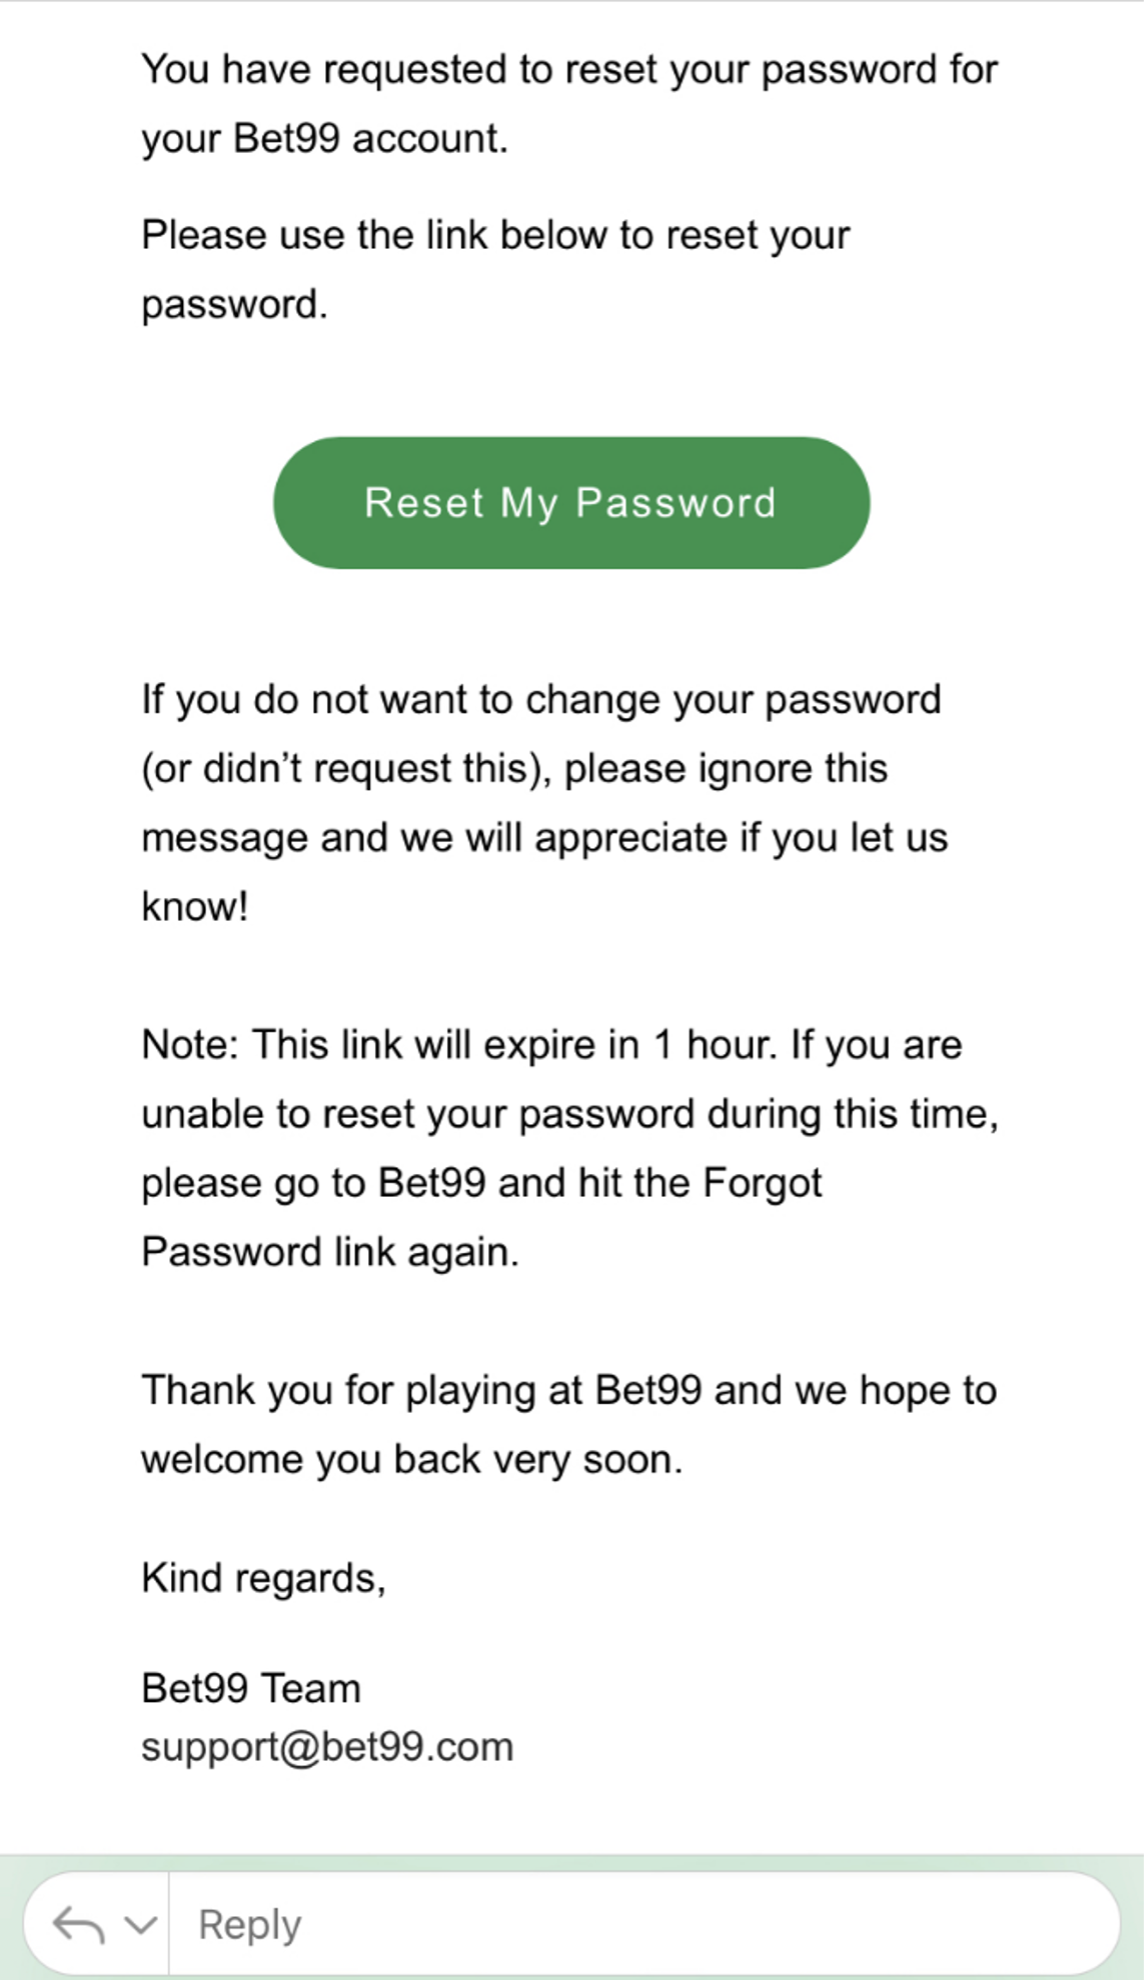Click the 'Password link again.' line

click(x=330, y=1252)
